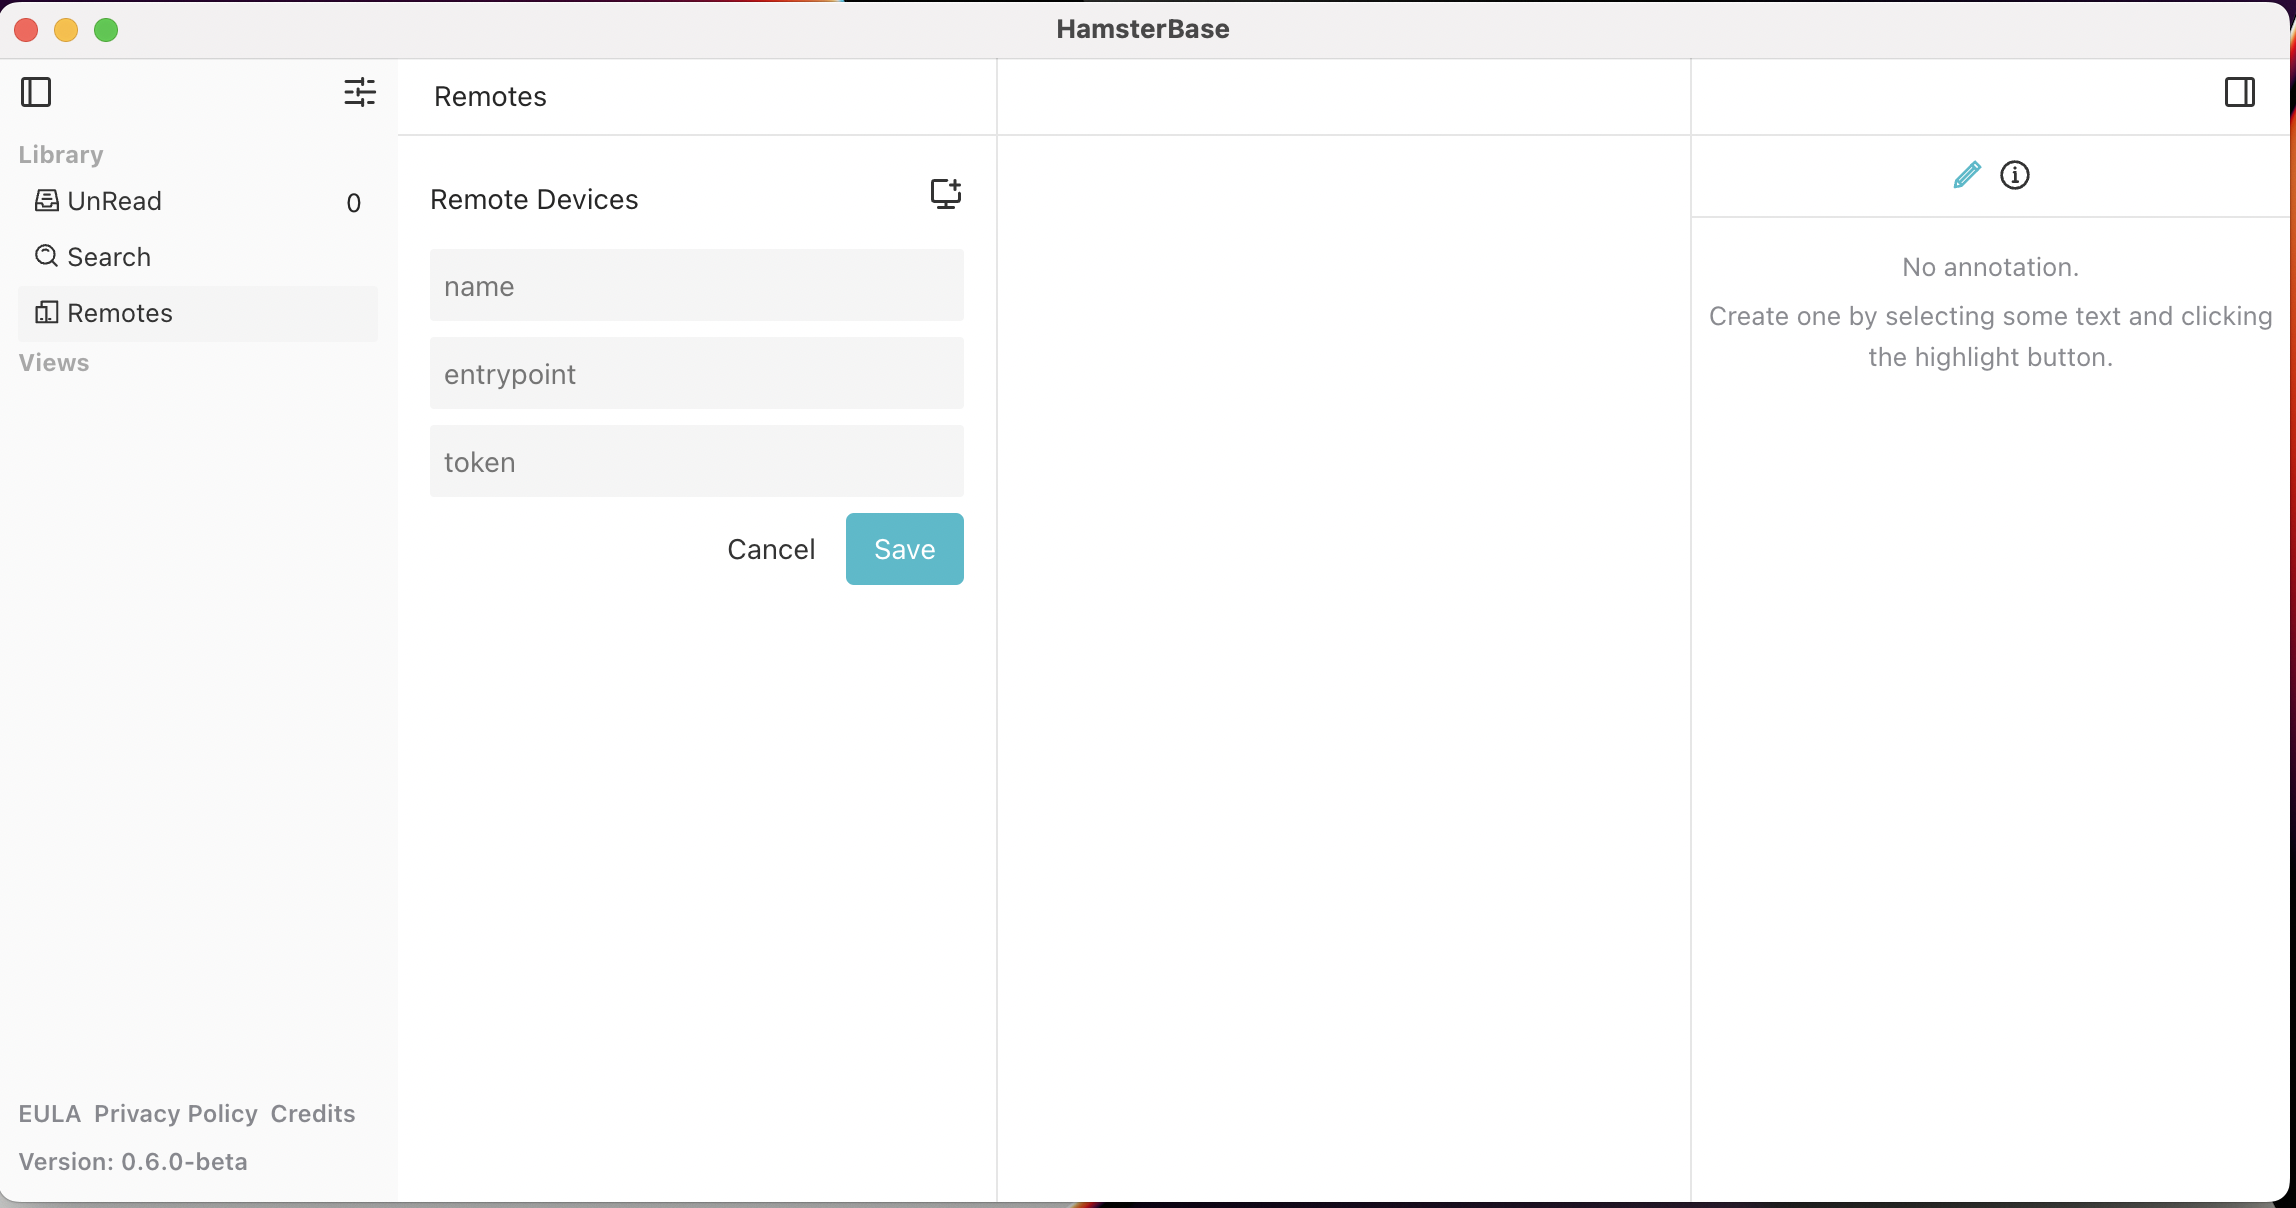Image resolution: width=2296 pixels, height=1208 pixels.
Task: Open the EULA document
Action: tap(49, 1113)
